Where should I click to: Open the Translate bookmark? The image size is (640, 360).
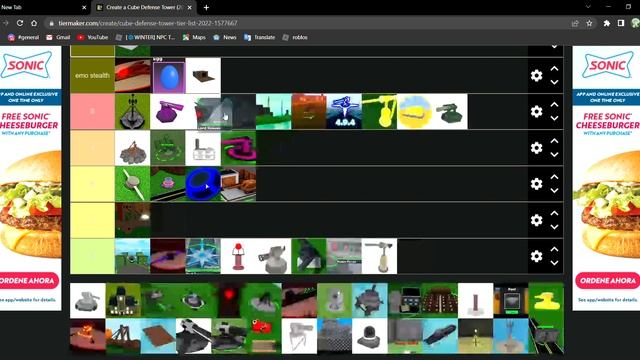point(259,37)
